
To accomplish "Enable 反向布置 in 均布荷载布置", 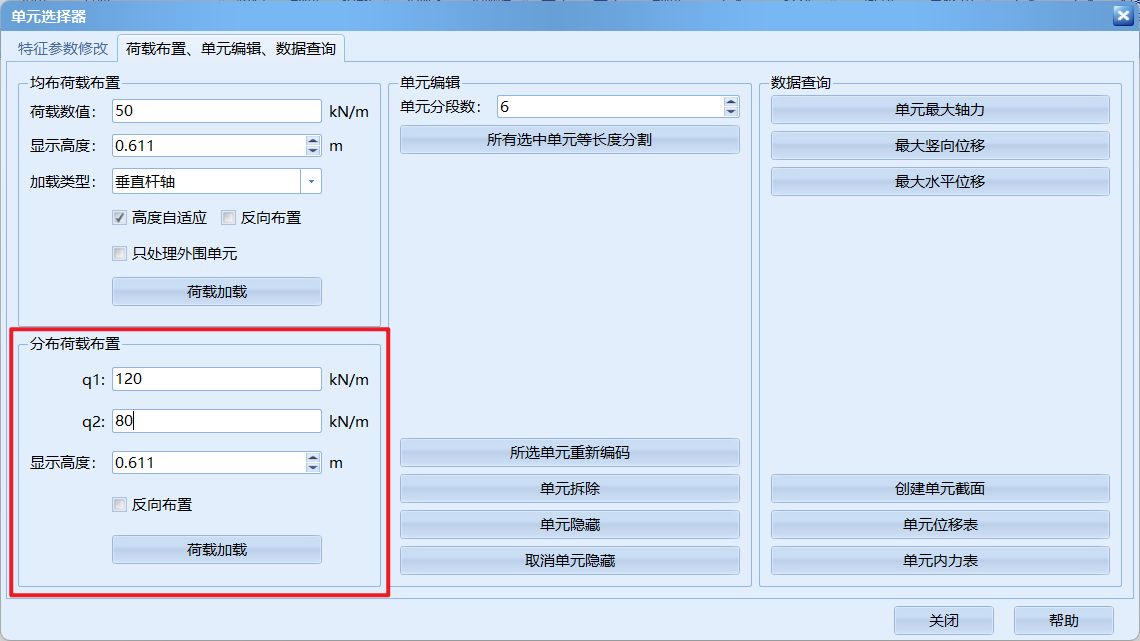I will pyautogui.click(x=229, y=217).
